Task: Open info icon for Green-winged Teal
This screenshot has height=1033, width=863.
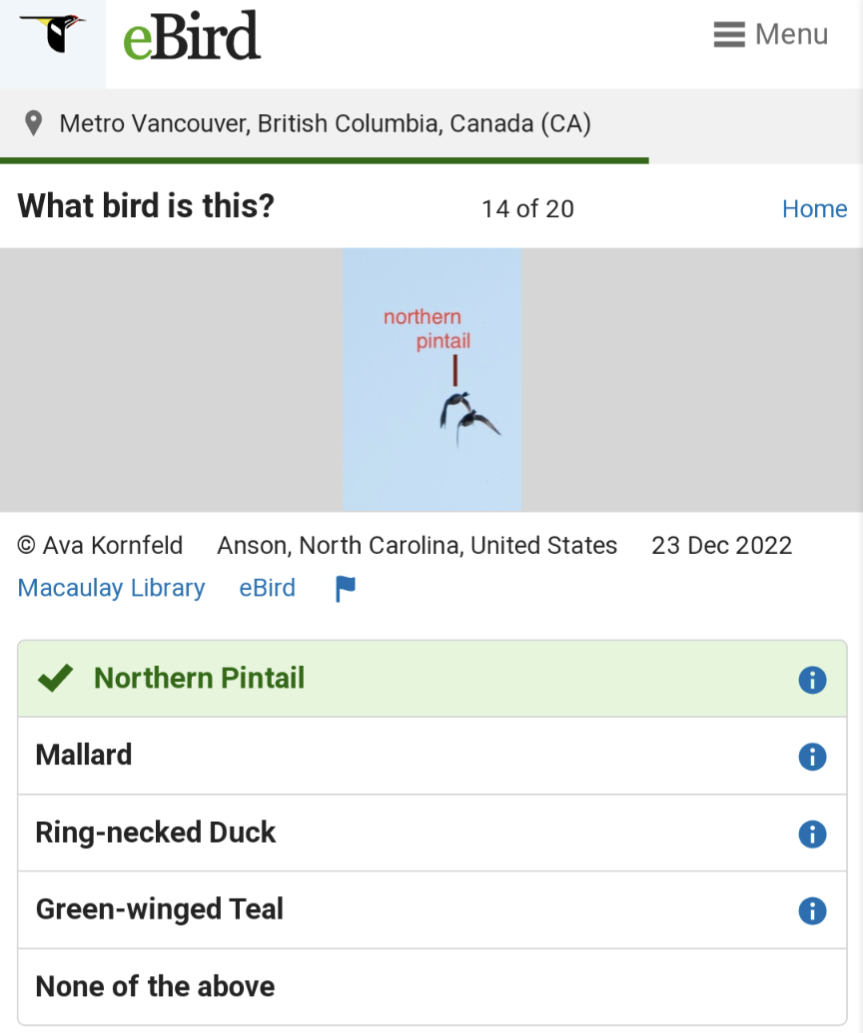Action: tap(812, 911)
